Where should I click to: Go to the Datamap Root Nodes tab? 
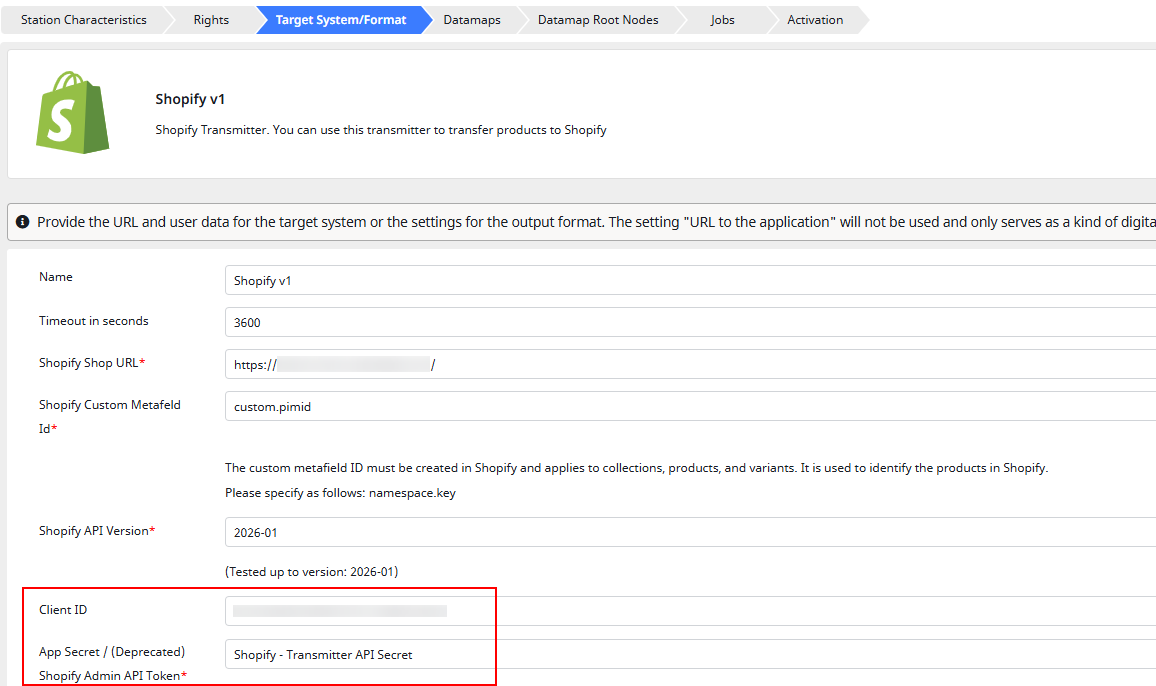(x=598, y=19)
